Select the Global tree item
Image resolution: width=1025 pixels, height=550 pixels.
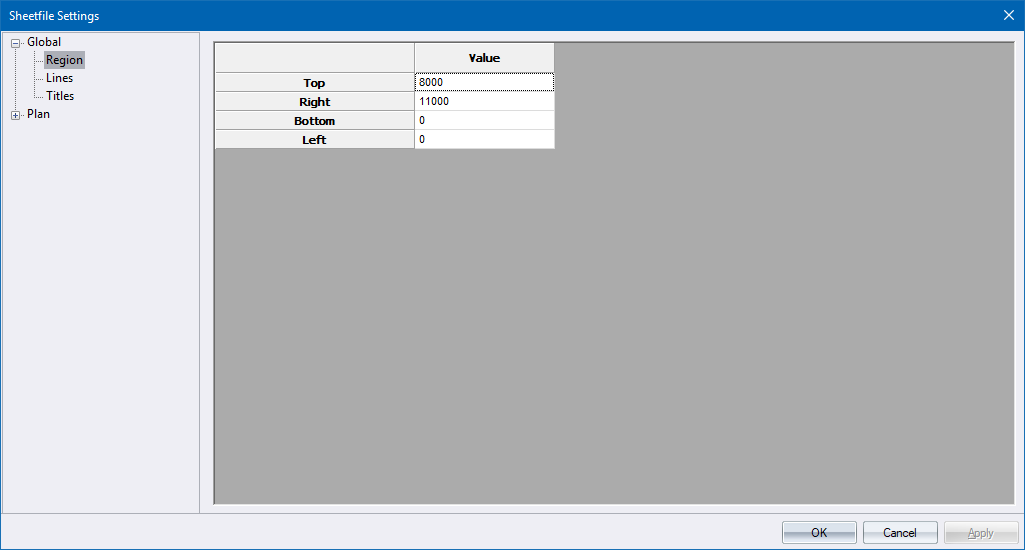[x=44, y=42]
